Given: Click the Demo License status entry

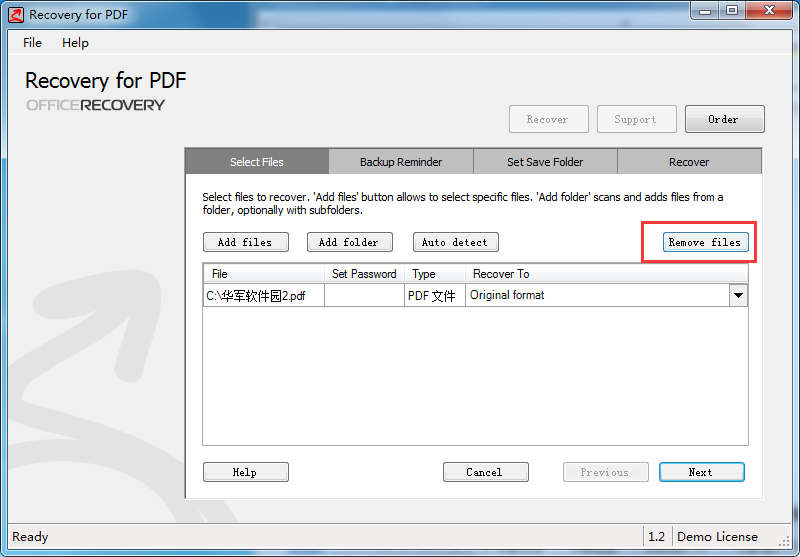Looking at the screenshot, I should click(x=717, y=537).
